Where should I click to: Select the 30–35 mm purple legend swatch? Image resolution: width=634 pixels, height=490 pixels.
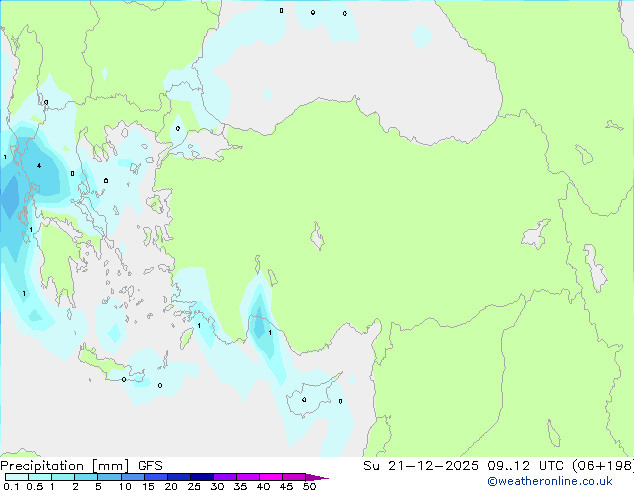225,477
